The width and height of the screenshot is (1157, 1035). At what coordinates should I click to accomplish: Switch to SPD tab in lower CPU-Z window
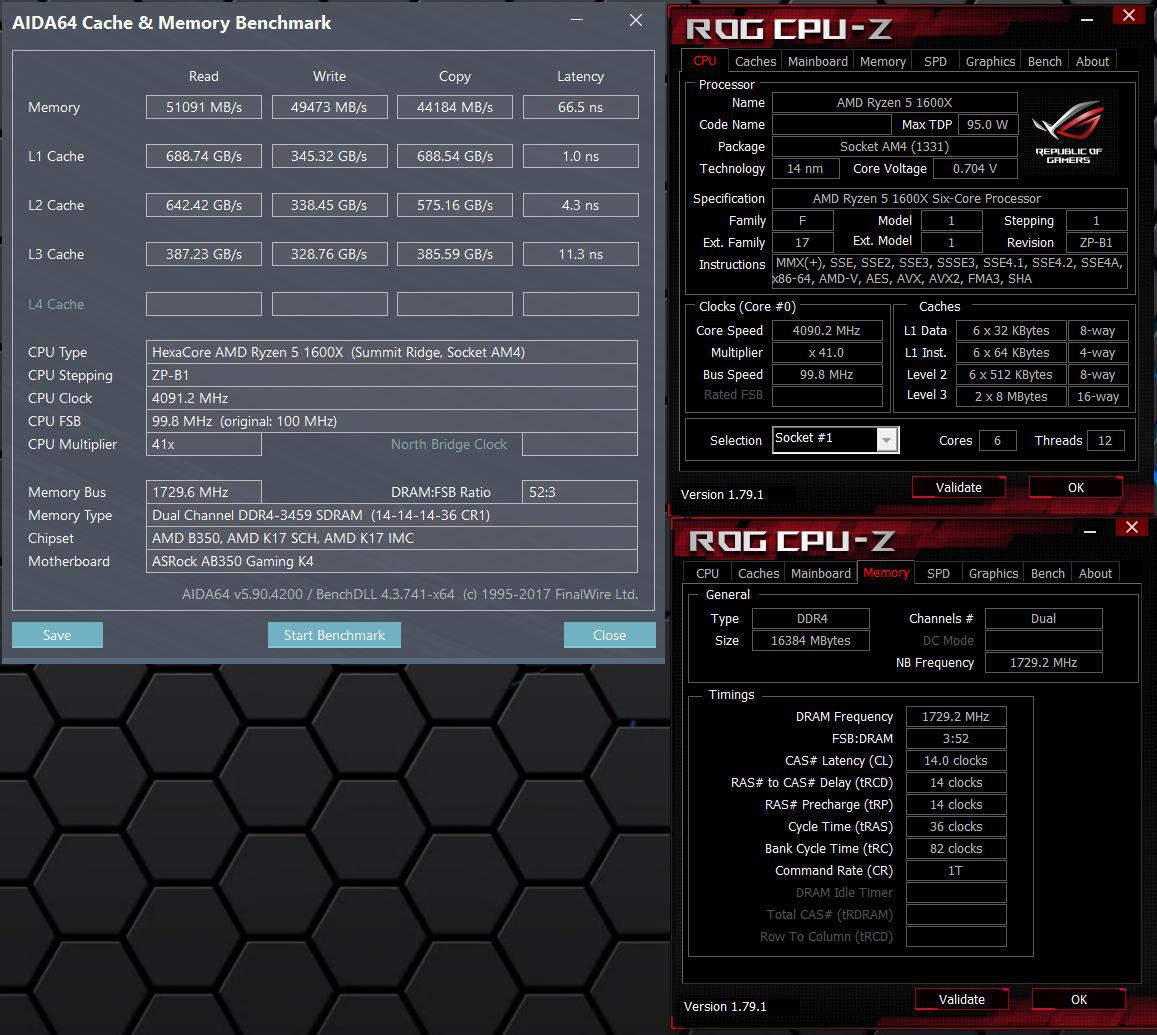tap(938, 573)
